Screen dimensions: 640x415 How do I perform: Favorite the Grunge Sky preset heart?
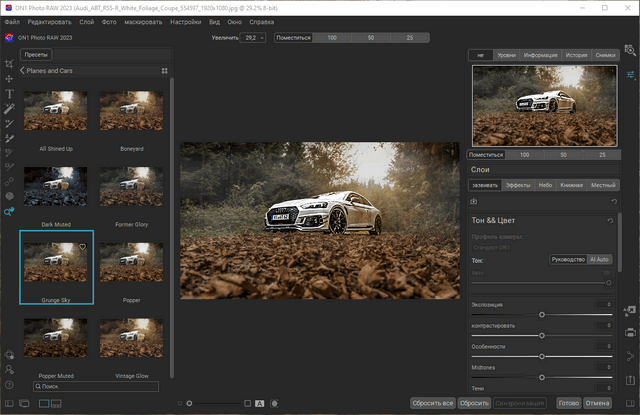83,246
